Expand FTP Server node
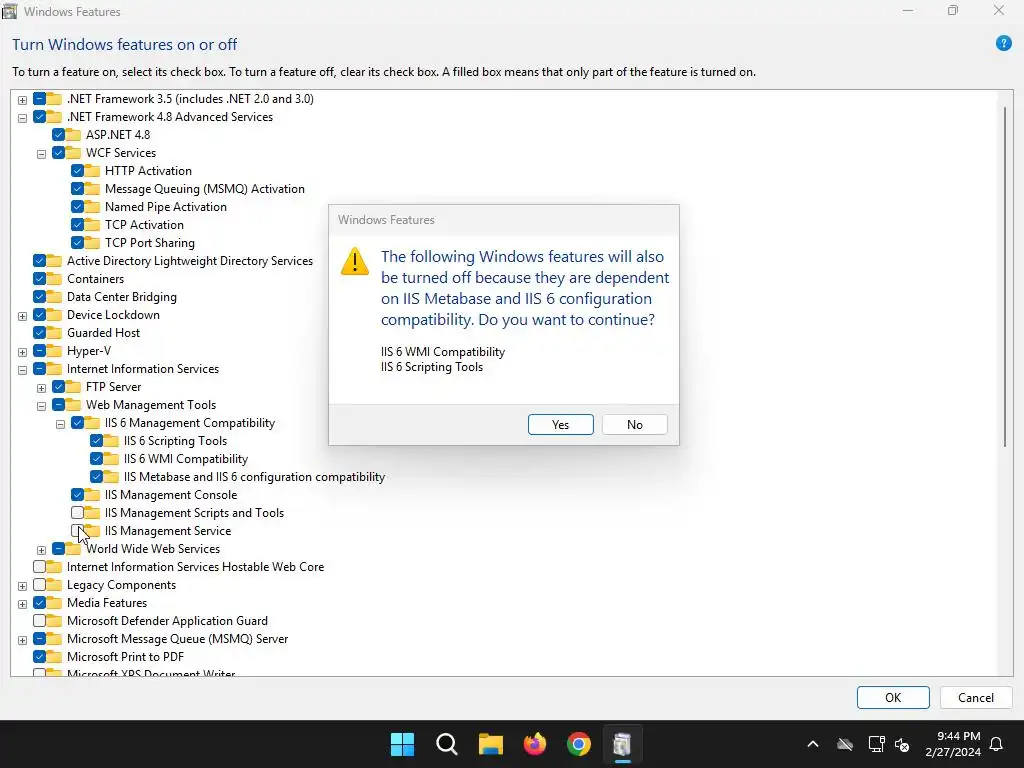1024x768 pixels. coord(41,388)
